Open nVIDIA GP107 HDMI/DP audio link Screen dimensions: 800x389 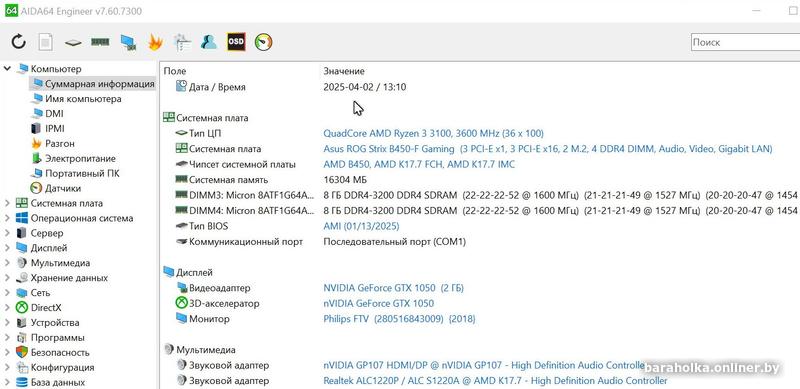(x=485, y=366)
